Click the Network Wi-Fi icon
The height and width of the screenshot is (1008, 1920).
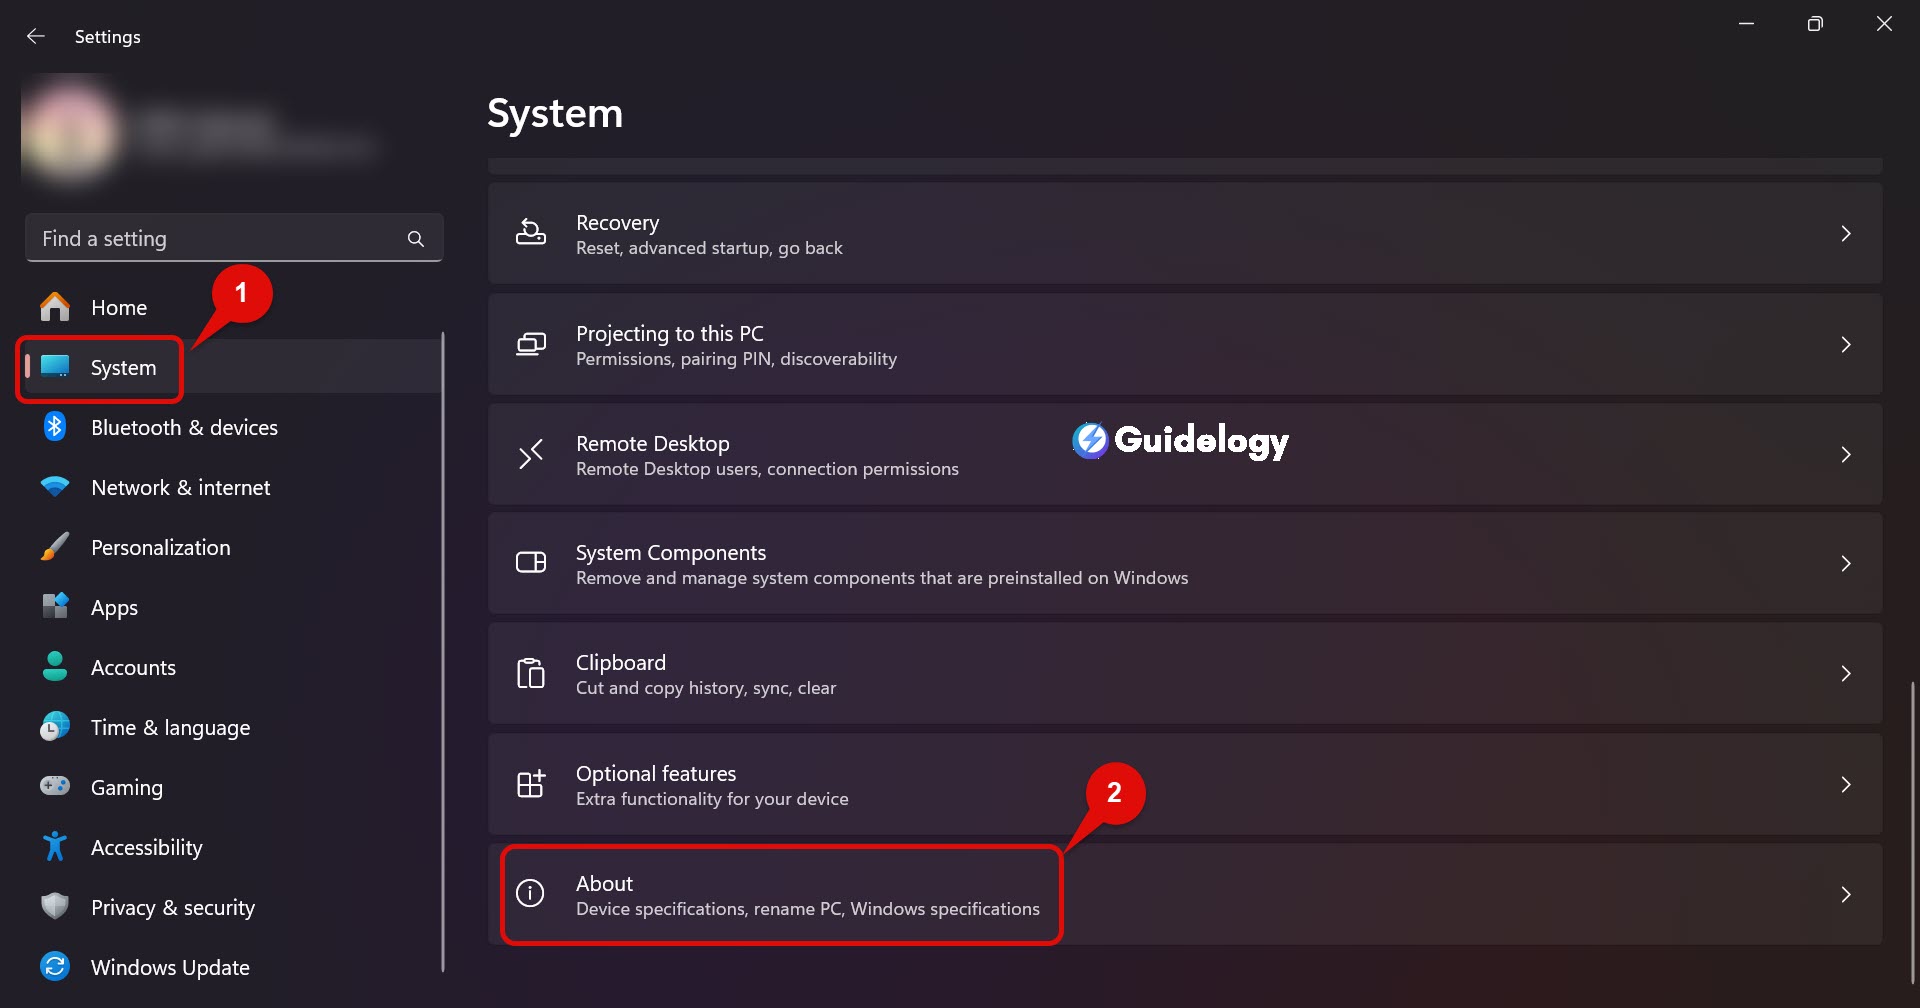tap(55, 487)
